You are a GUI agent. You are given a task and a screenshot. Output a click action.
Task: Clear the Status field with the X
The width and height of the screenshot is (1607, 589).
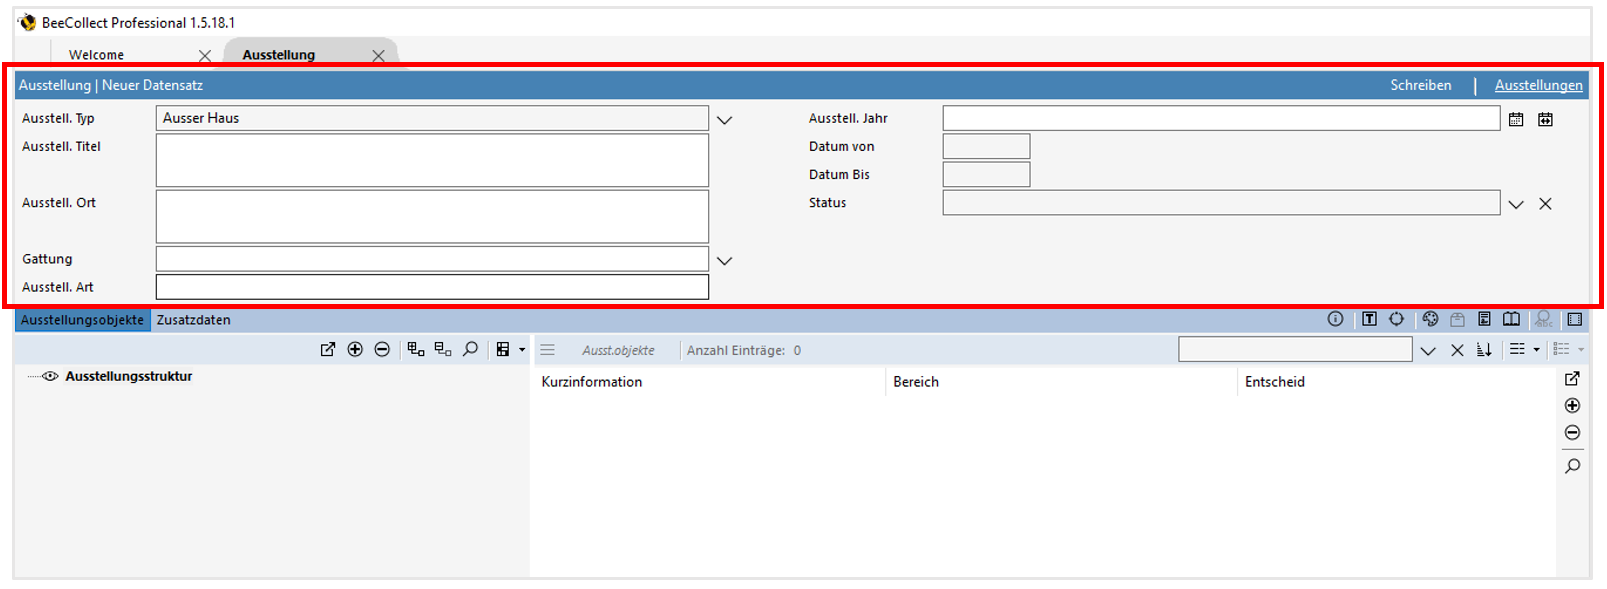(x=1545, y=204)
